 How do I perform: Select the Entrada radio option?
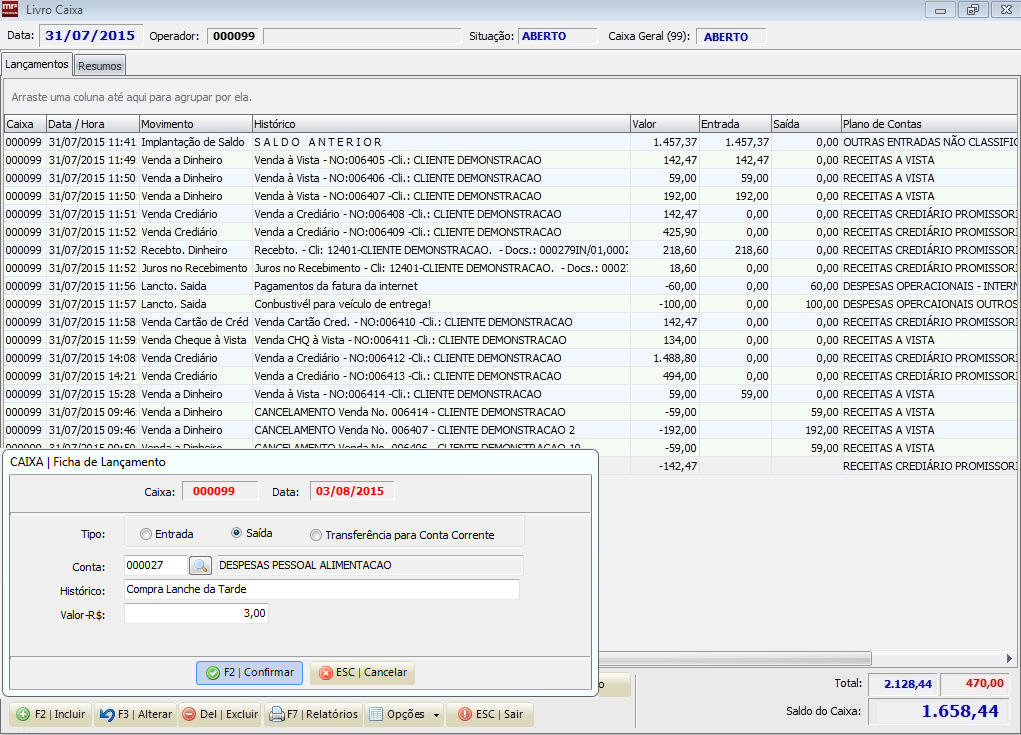click(x=146, y=534)
